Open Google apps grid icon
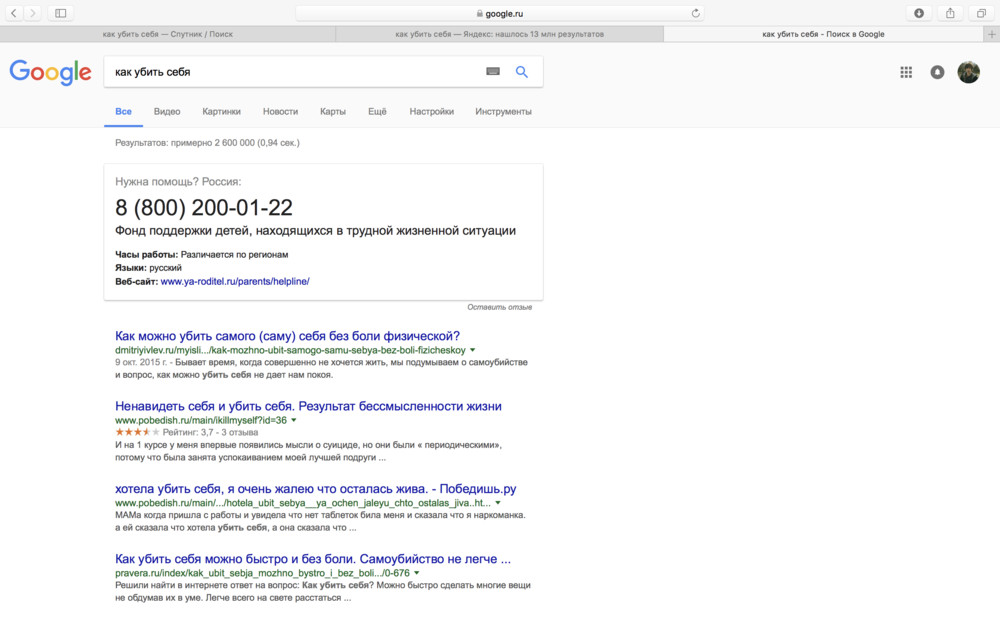Screen dimensions: 1000x625 pos(906,72)
